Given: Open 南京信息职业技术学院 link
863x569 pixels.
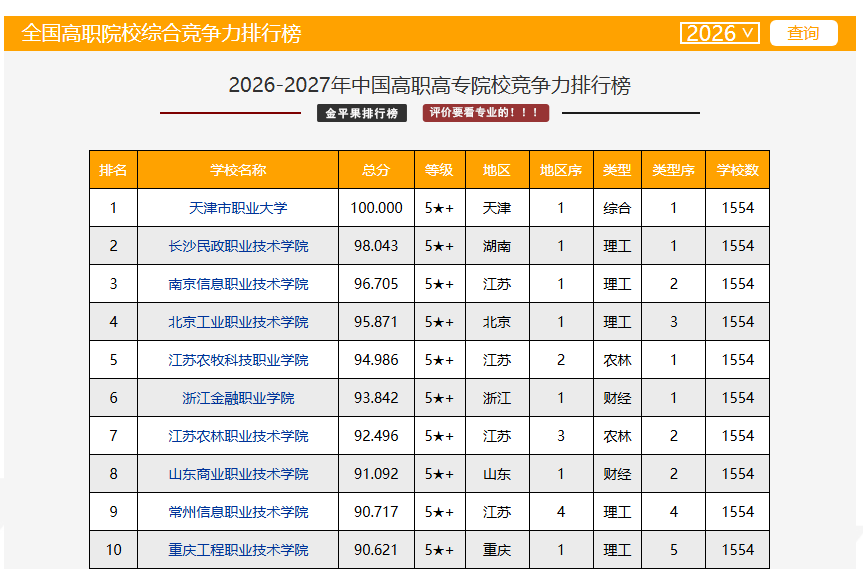Looking at the screenshot, I should tap(238, 284).
